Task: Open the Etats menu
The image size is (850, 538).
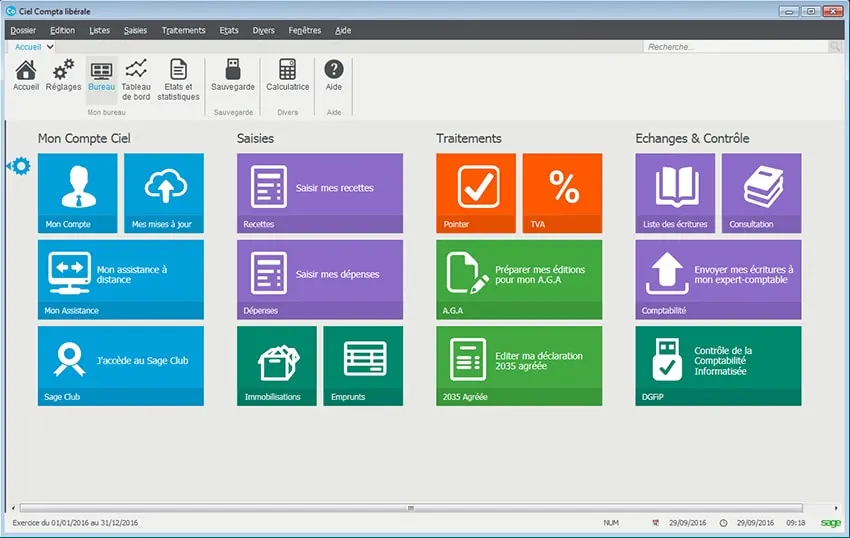Action: (x=229, y=30)
